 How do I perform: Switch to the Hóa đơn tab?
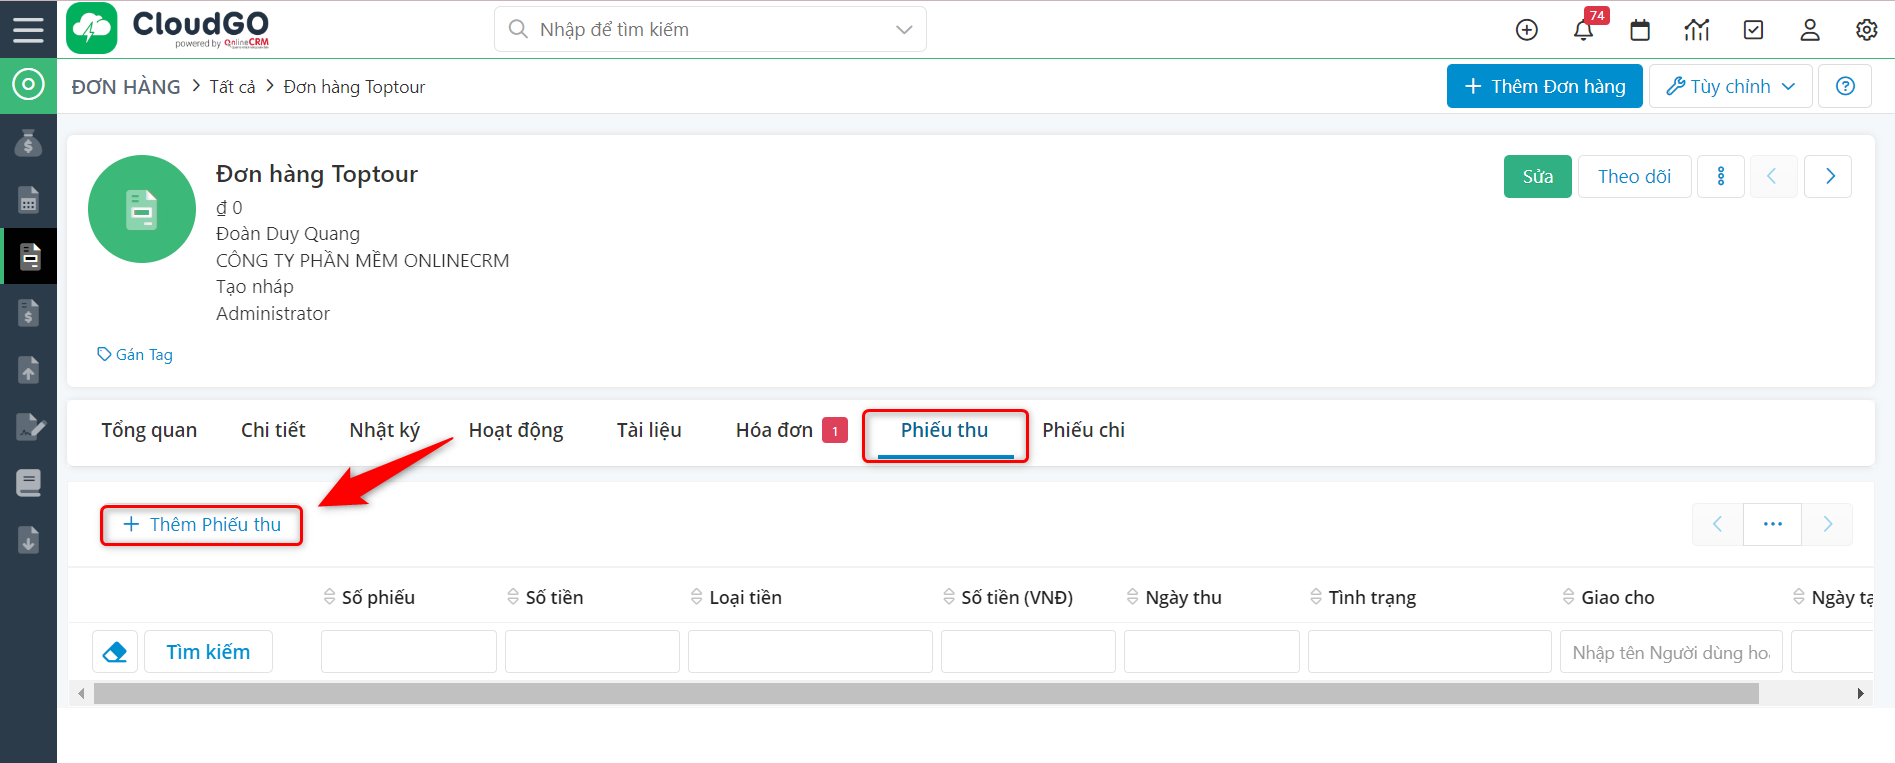click(x=774, y=430)
